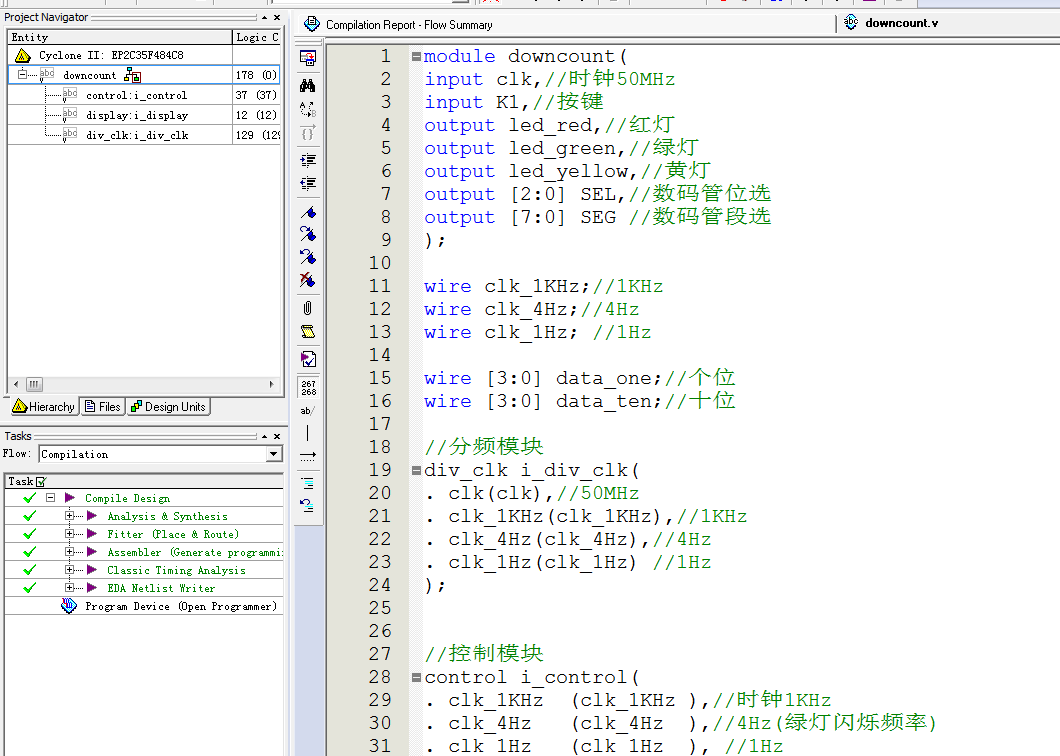Increase indent with the indent icon
Screen dimensions: 1060x756
click(308, 160)
